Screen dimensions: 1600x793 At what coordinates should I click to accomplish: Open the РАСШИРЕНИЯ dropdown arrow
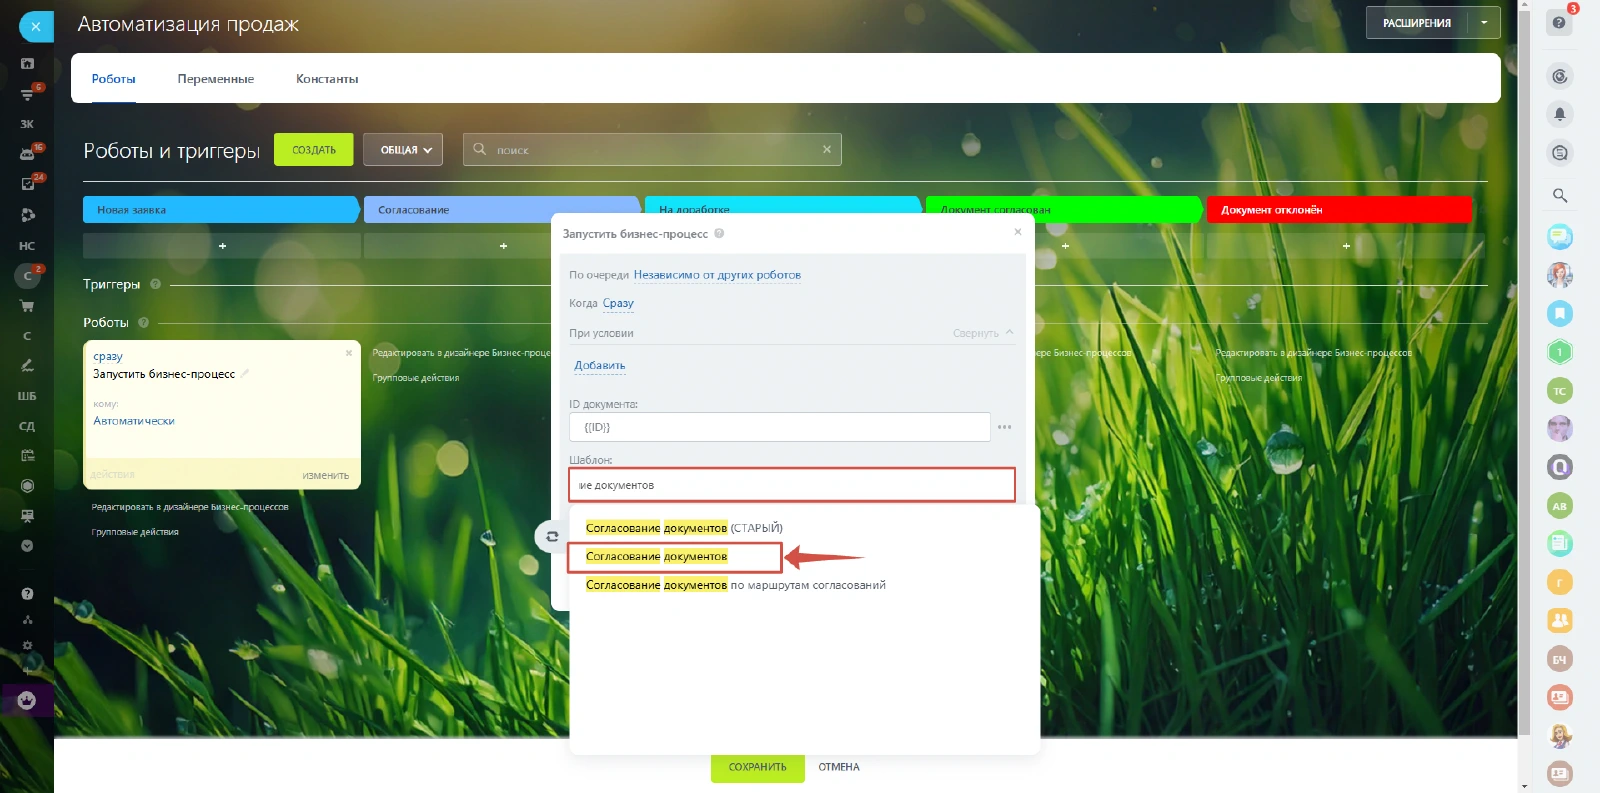pyautogui.click(x=1484, y=23)
